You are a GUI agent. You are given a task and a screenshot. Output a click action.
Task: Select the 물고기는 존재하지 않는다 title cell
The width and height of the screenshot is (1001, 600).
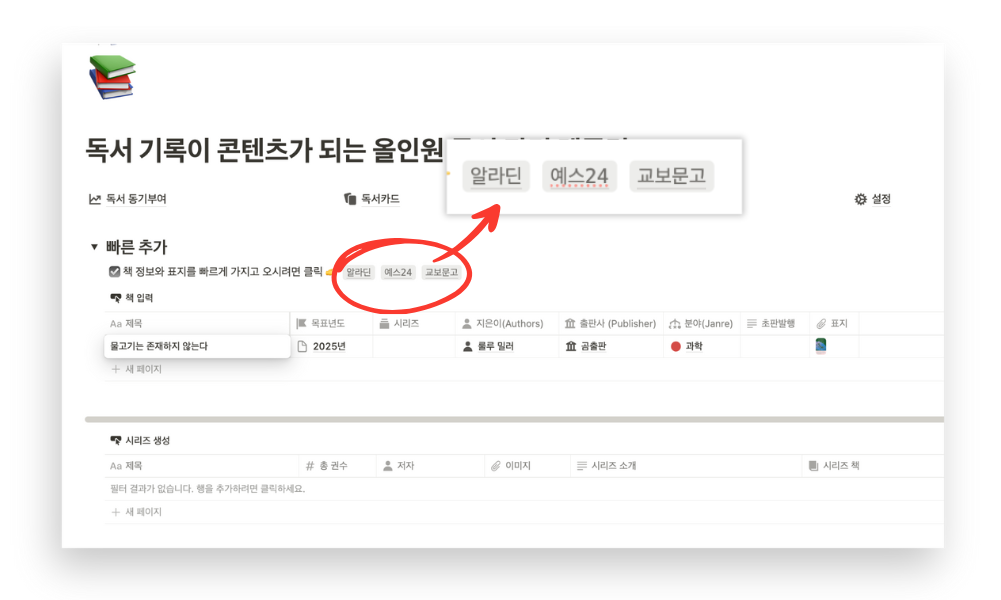point(197,346)
